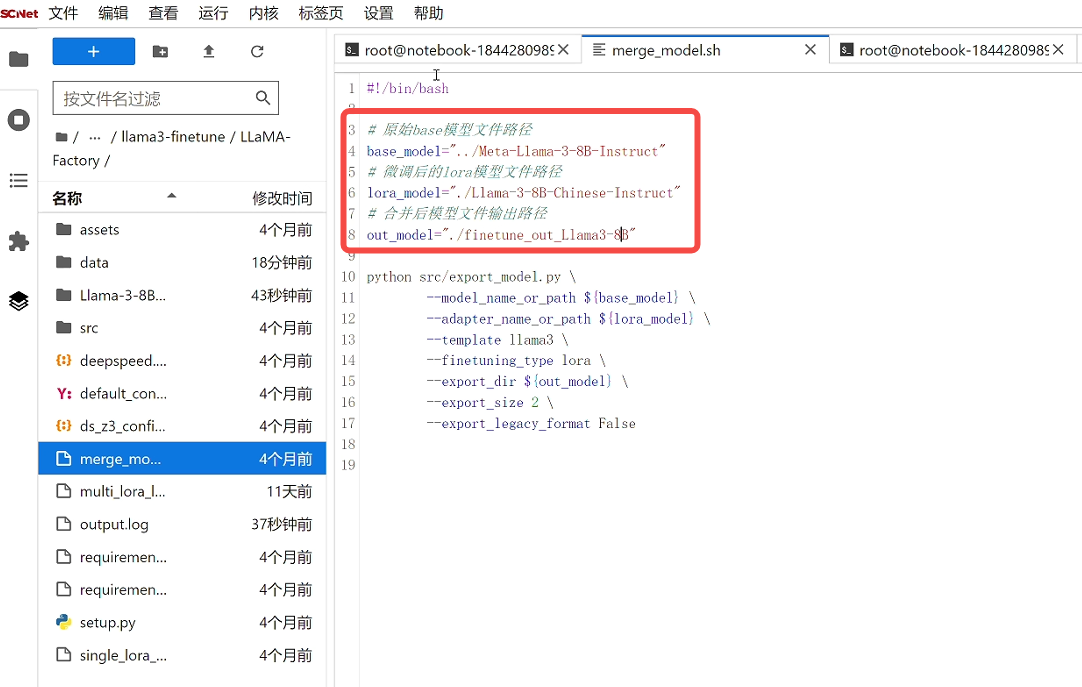
Task: Show running terminals and kernels panel
Action: point(18,120)
